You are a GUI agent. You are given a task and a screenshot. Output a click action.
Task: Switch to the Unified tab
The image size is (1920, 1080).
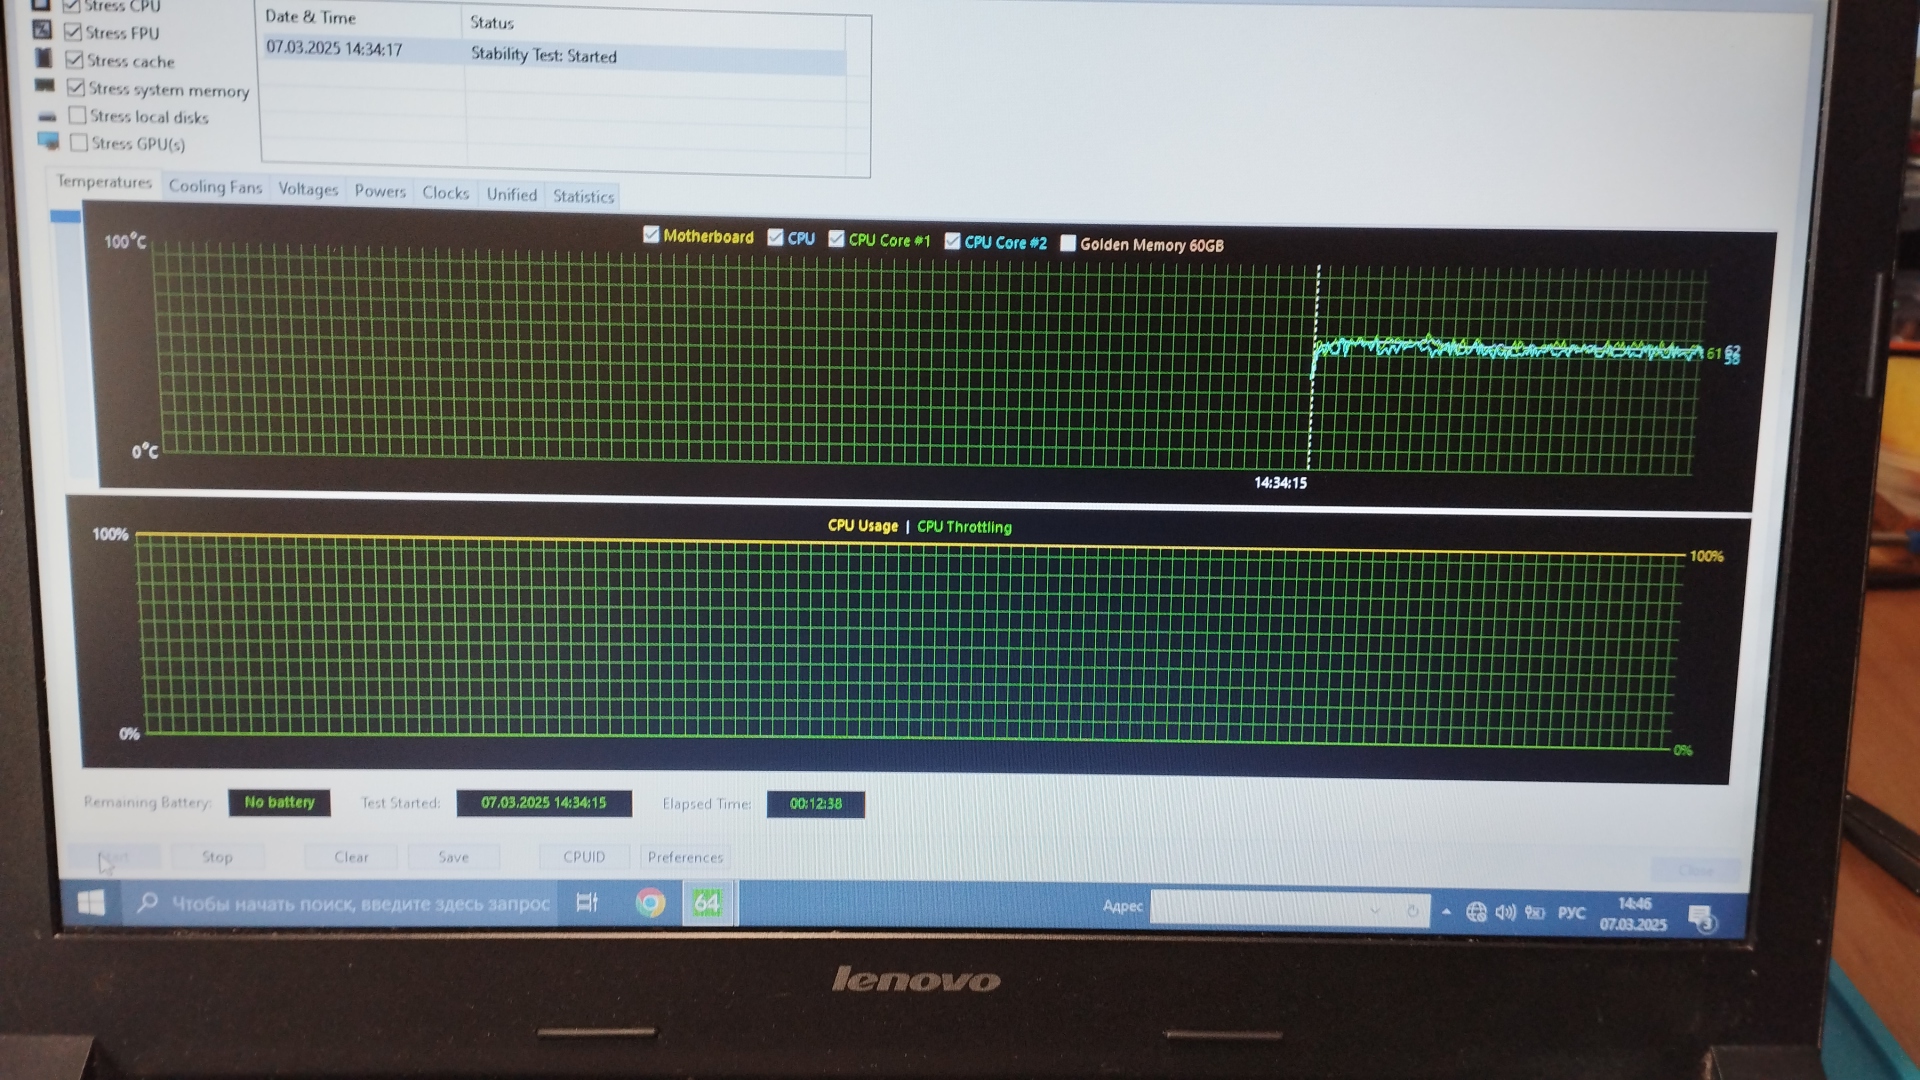(511, 194)
